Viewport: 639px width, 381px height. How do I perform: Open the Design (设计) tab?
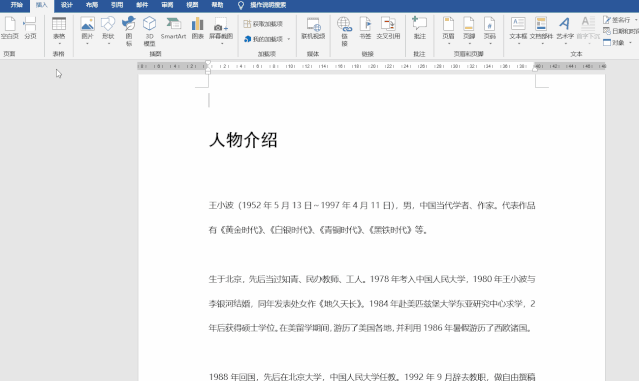pos(67,5)
